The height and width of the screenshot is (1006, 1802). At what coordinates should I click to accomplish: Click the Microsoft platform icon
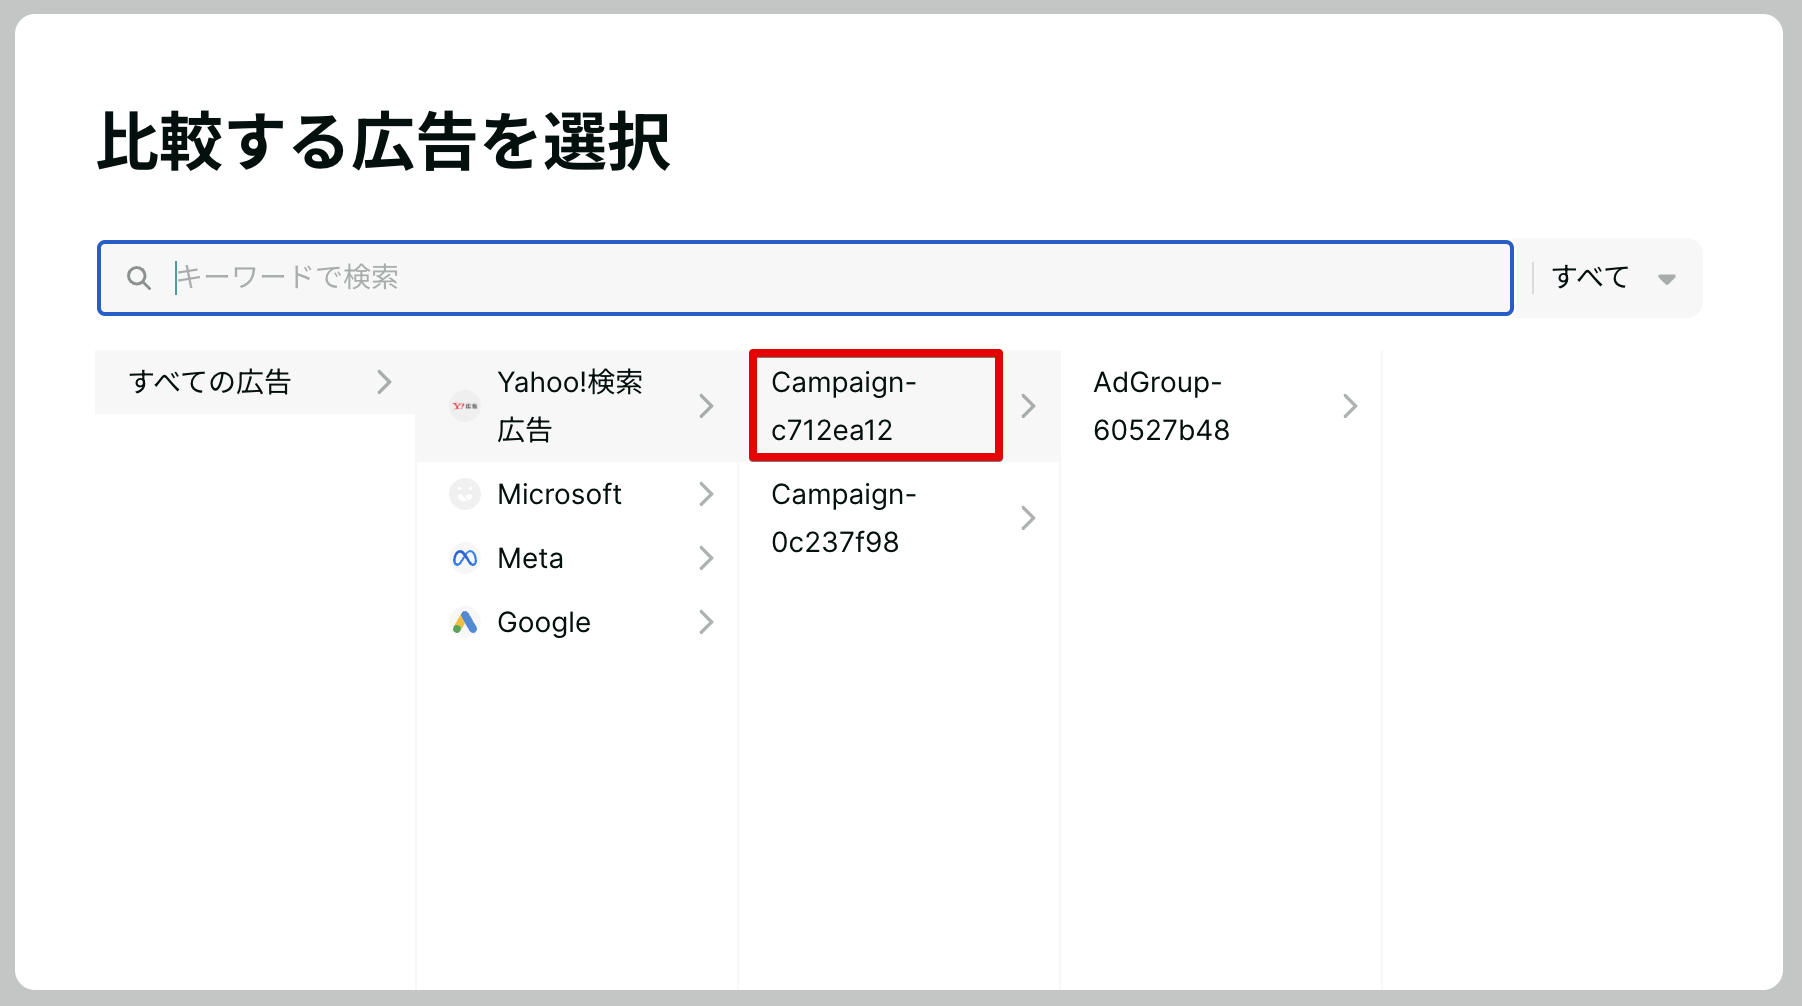point(465,494)
